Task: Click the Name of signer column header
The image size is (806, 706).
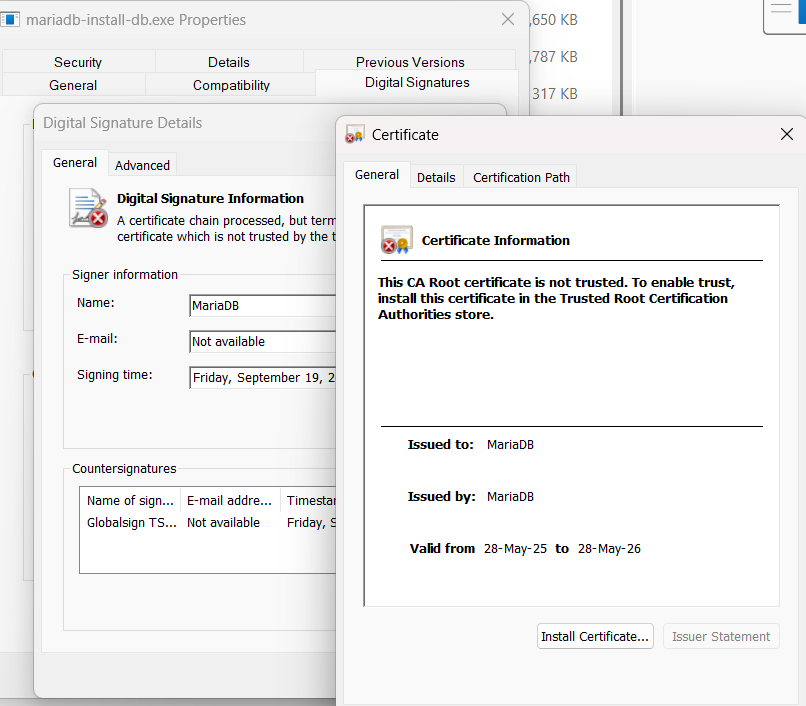Action: 131,501
